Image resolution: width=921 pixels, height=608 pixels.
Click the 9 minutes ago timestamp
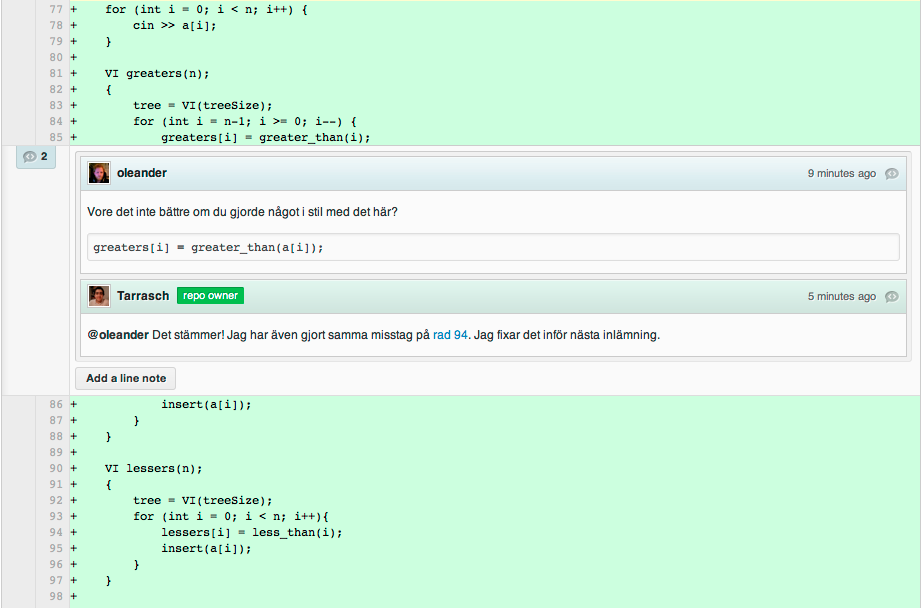(x=841, y=173)
